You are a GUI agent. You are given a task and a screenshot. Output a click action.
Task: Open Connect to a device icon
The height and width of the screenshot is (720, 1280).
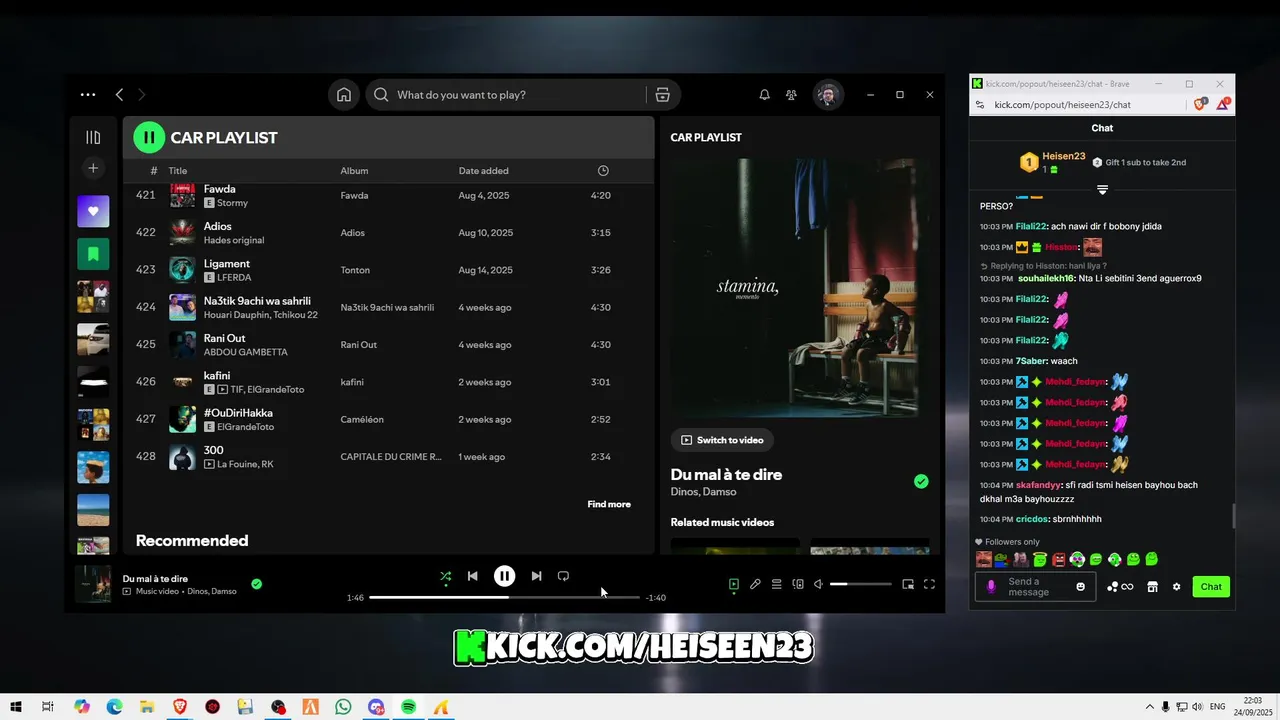[798, 584]
